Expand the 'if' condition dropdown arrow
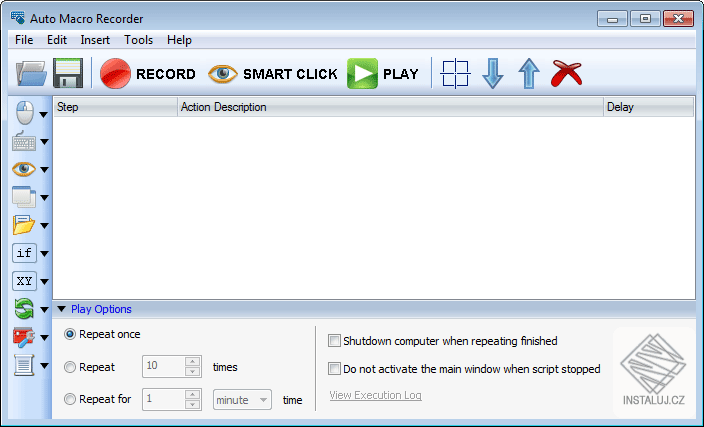The image size is (704, 427). click(44, 254)
